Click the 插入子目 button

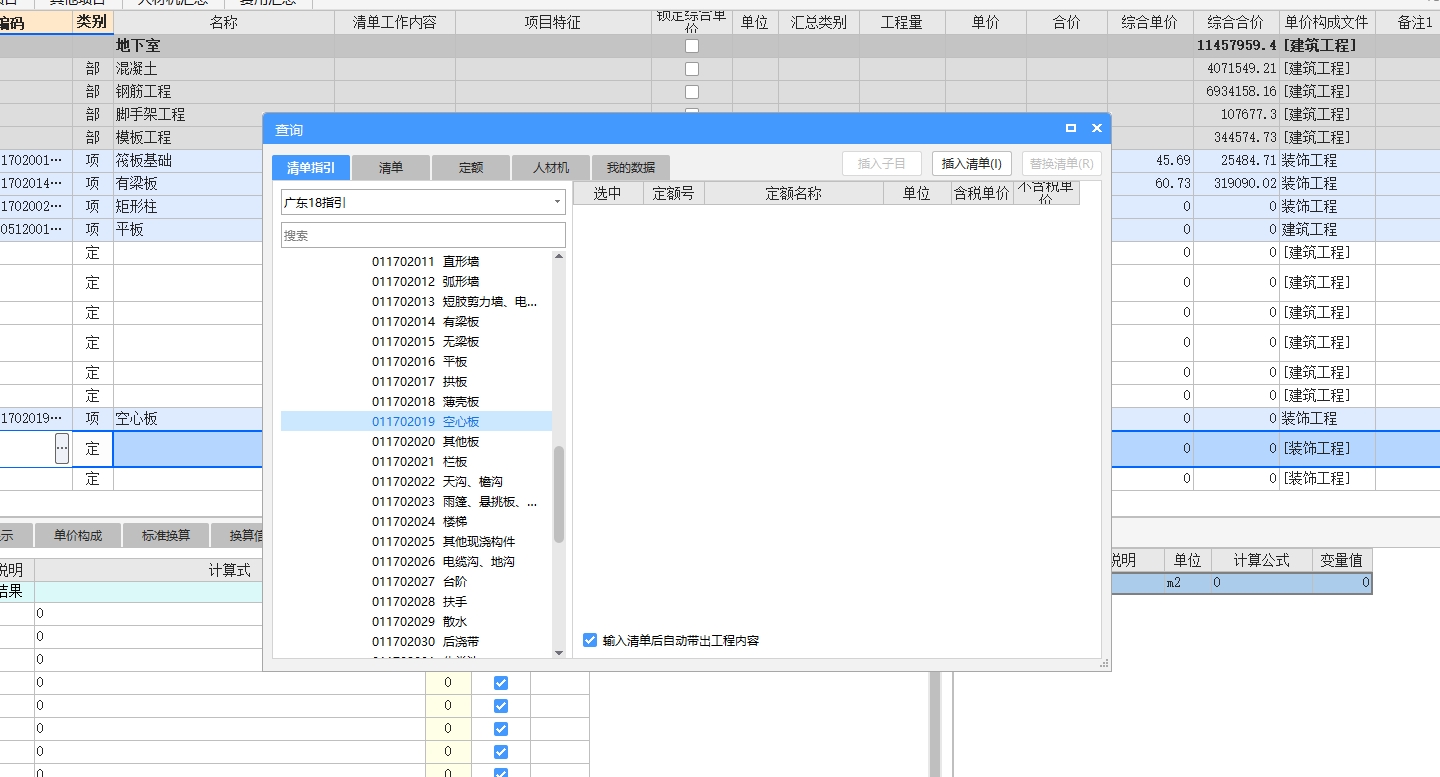[x=882, y=164]
